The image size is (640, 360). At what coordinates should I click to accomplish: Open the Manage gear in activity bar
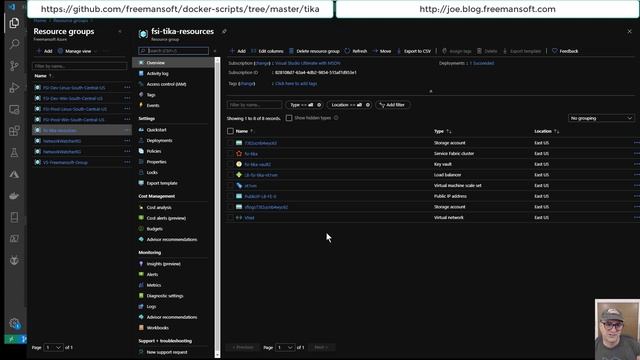click(14, 324)
